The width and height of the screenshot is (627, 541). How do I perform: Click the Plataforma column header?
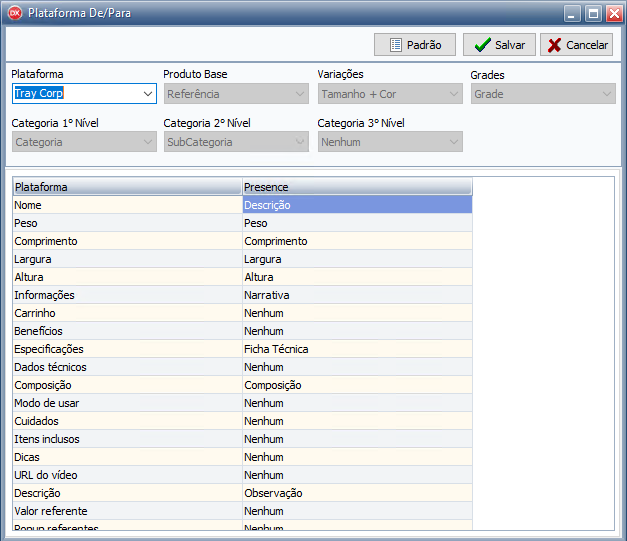[x=128, y=187]
